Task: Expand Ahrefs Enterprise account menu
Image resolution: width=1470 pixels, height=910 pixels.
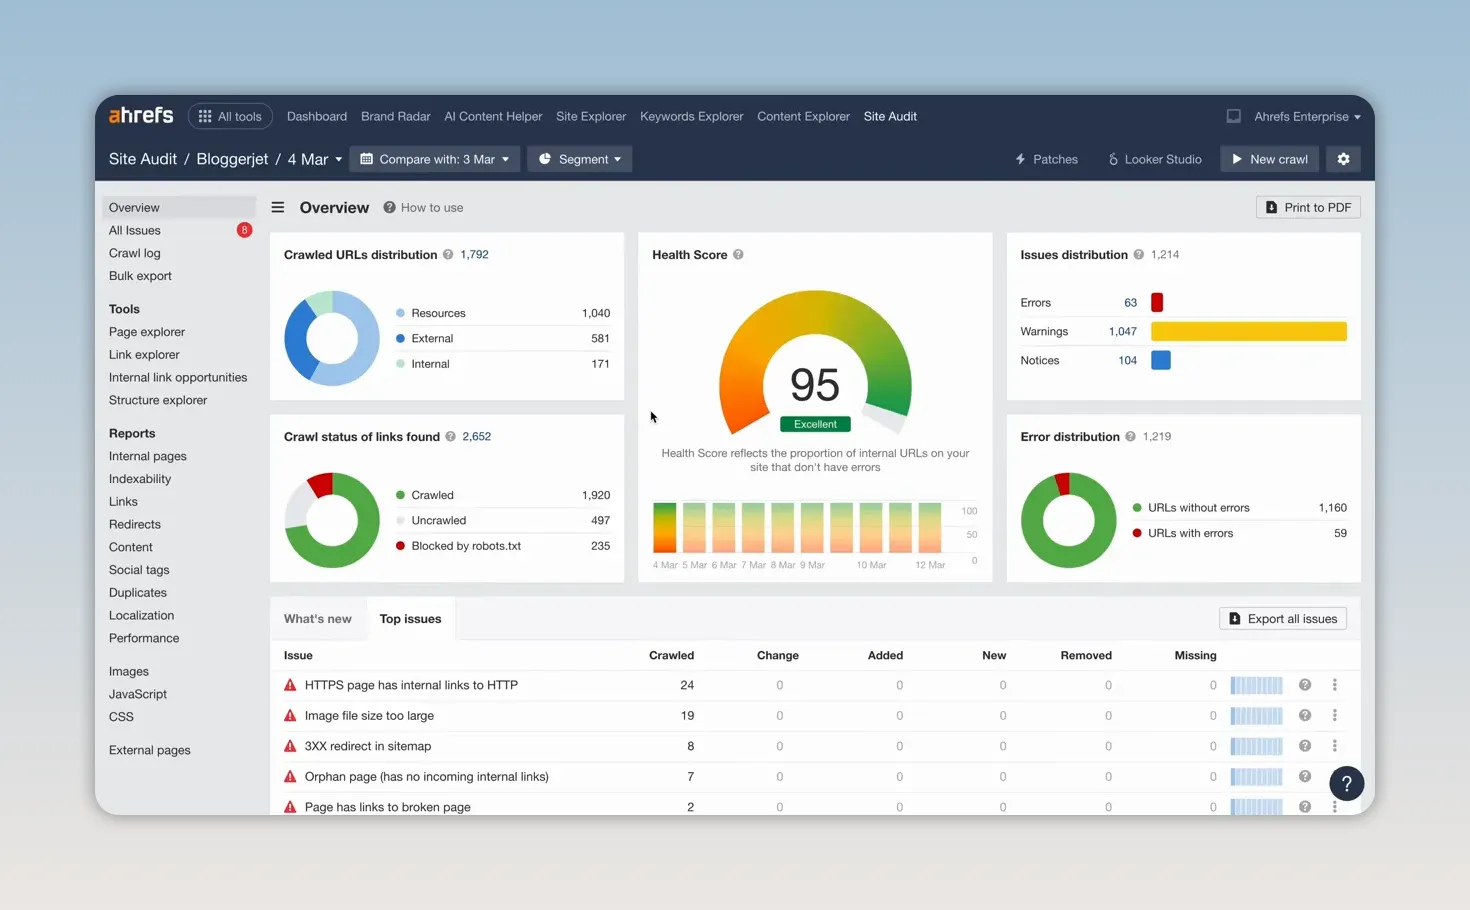Action: [1307, 116]
